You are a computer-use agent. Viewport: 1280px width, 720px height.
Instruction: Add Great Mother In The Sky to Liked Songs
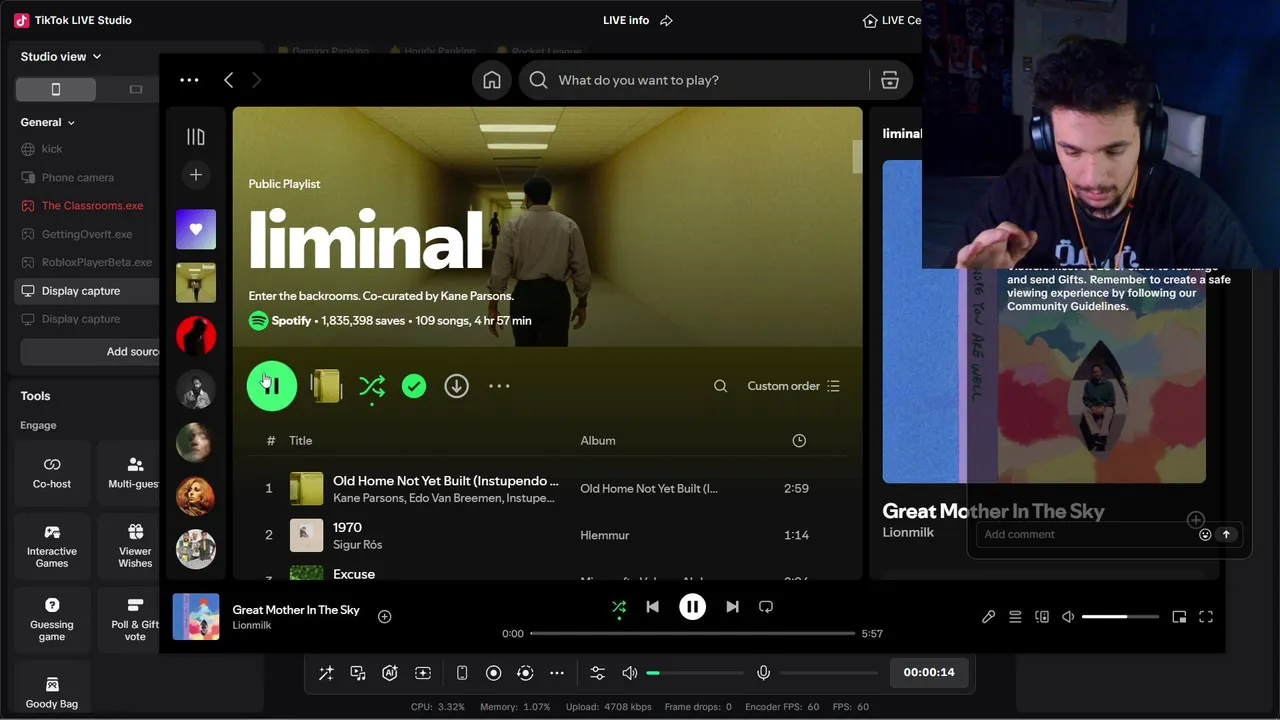tap(384, 617)
